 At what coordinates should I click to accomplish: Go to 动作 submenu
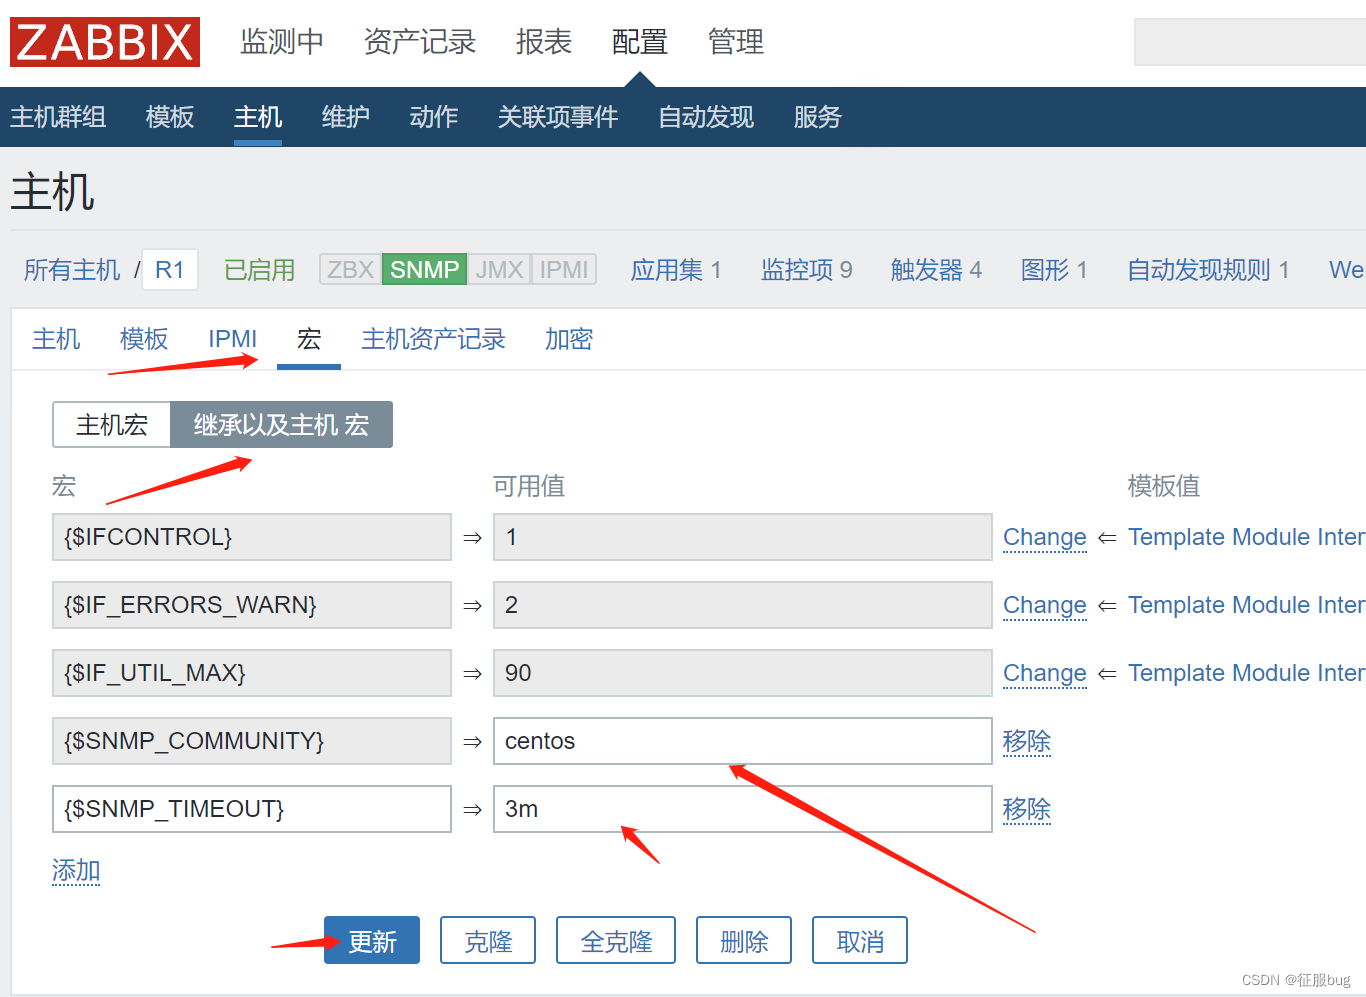434,117
